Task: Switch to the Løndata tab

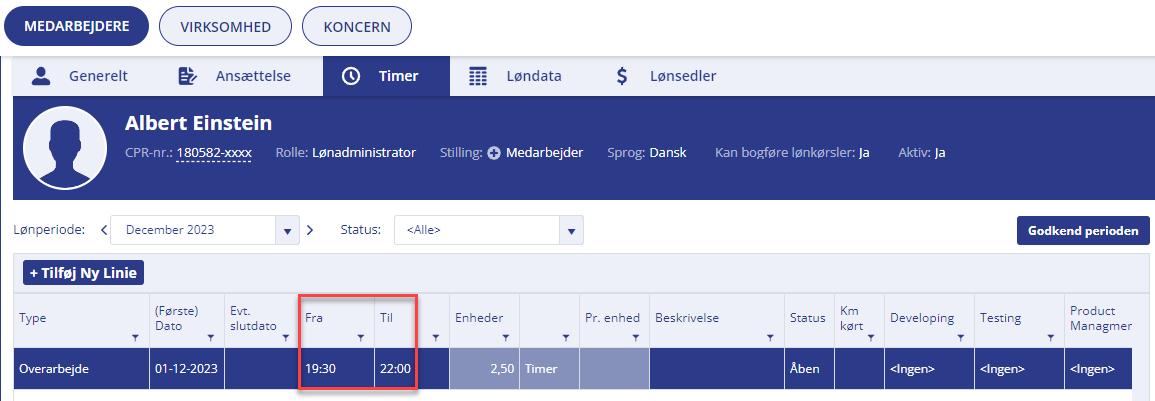Action: tap(516, 76)
